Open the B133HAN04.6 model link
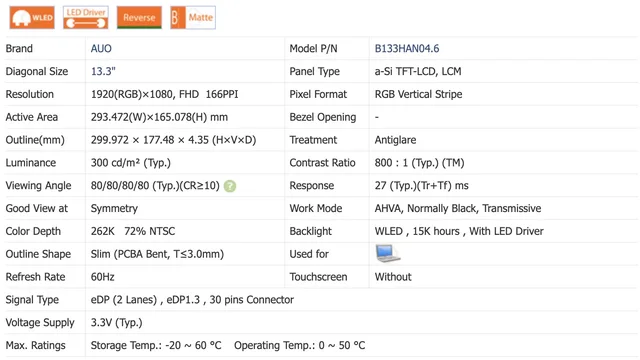The height and width of the screenshot is (360, 640). click(407, 49)
